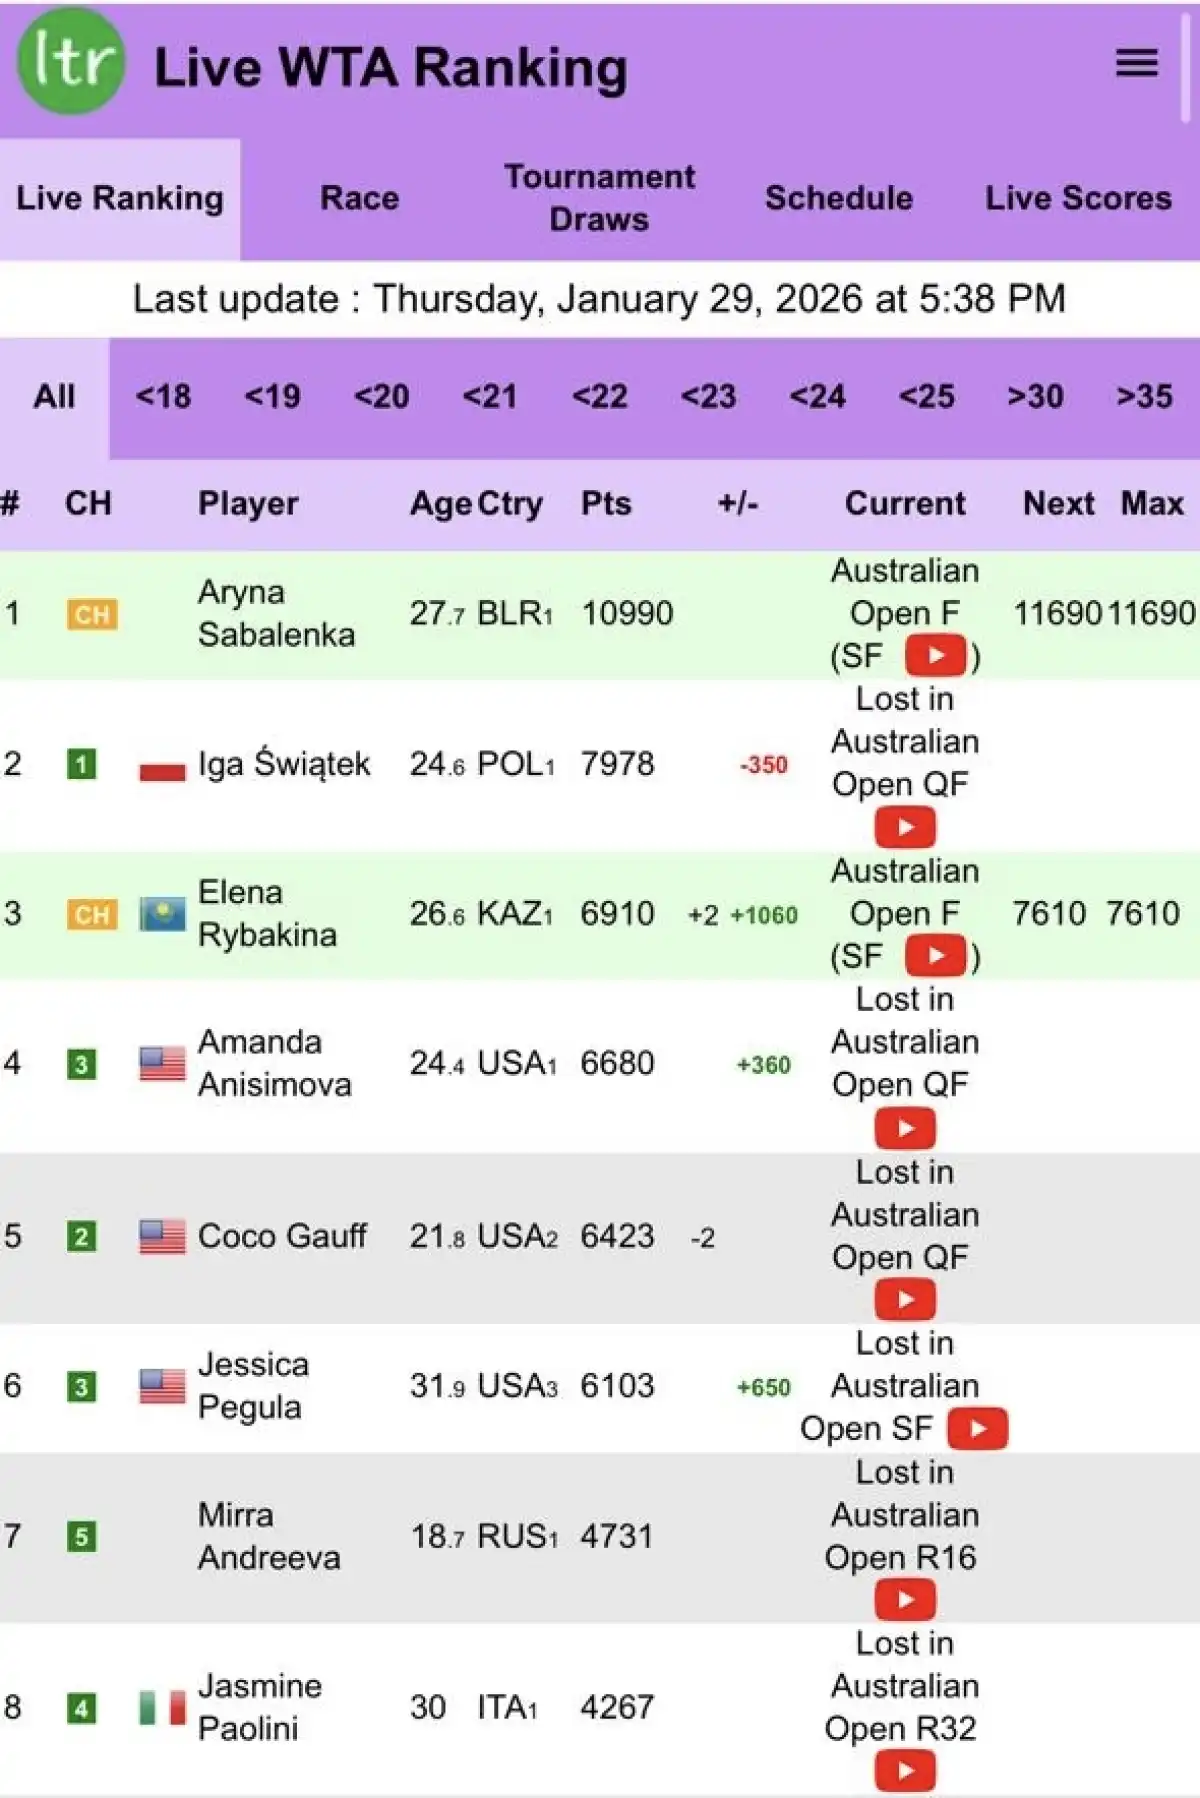
Task: Click the green ltr logo
Action: tap(72, 62)
